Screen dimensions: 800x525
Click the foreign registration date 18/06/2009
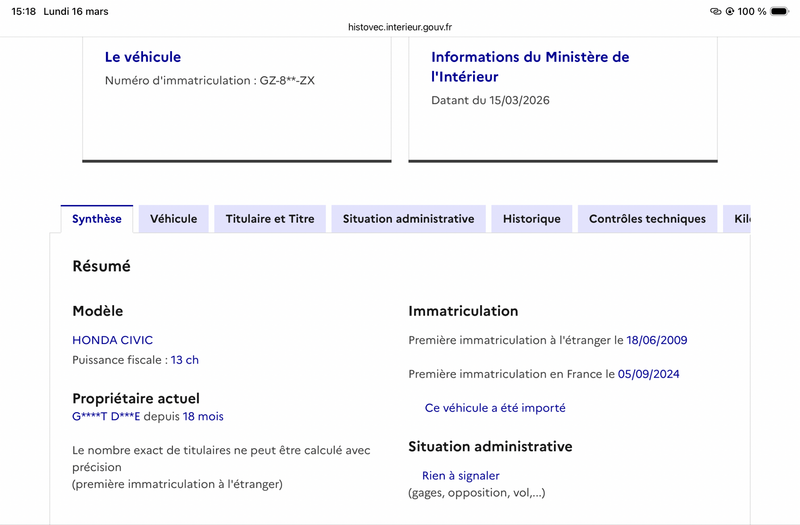point(657,340)
